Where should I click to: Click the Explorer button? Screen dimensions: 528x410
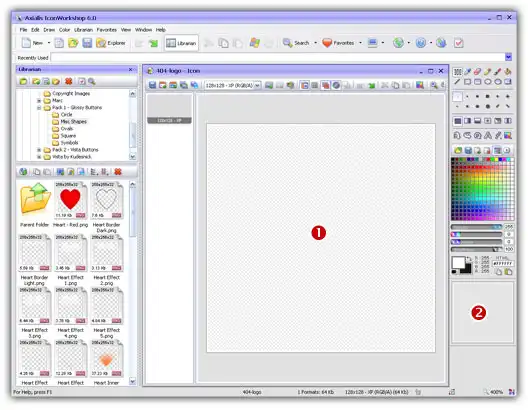[111, 43]
